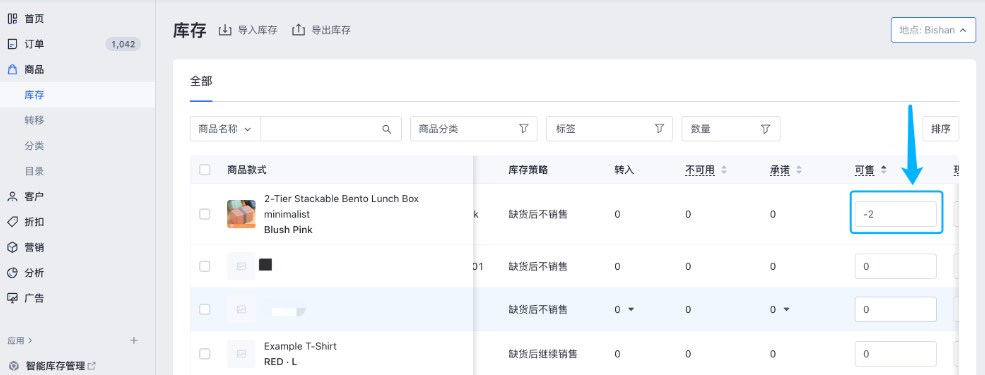
Task: Open the Example T-Shirt placeholder thumbnail
Action: [241, 354]
